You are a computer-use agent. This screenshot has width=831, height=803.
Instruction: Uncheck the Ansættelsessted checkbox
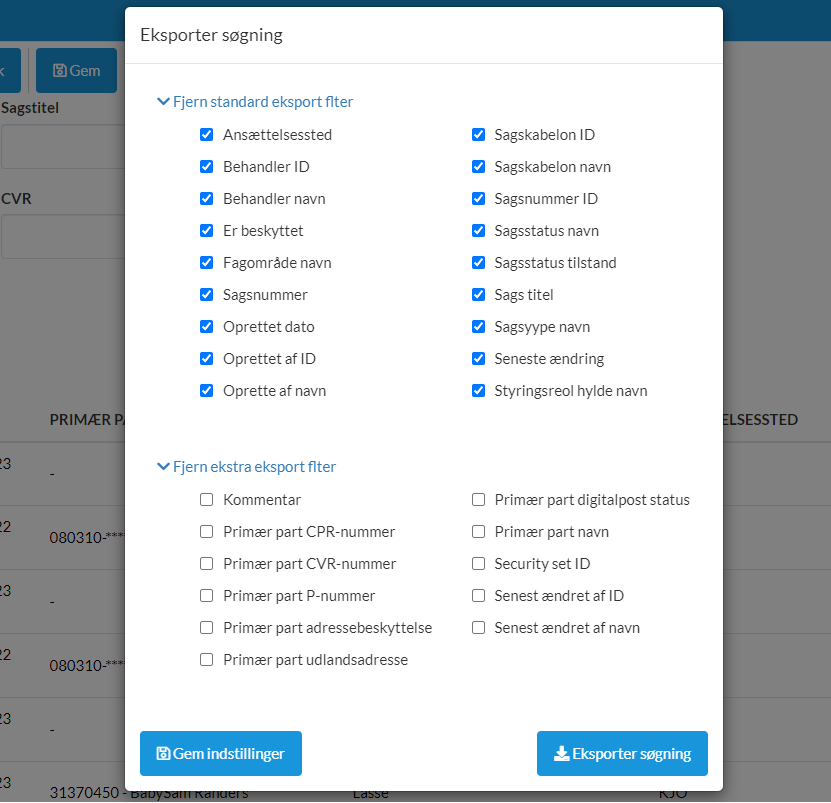click(207, 135)
